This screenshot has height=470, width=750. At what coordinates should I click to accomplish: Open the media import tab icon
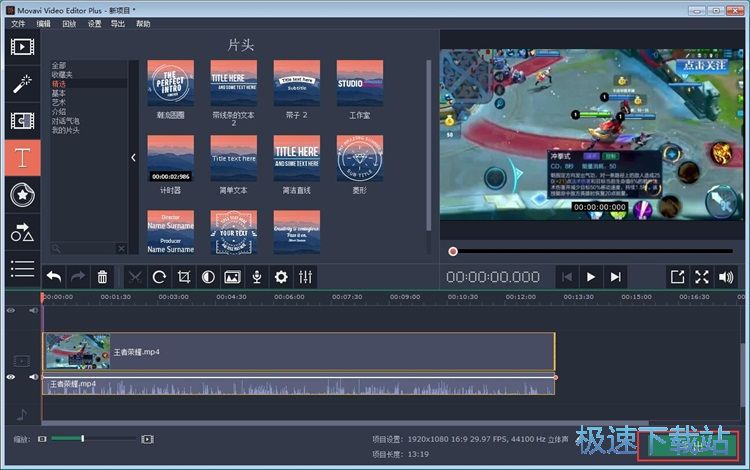[22, 47]
